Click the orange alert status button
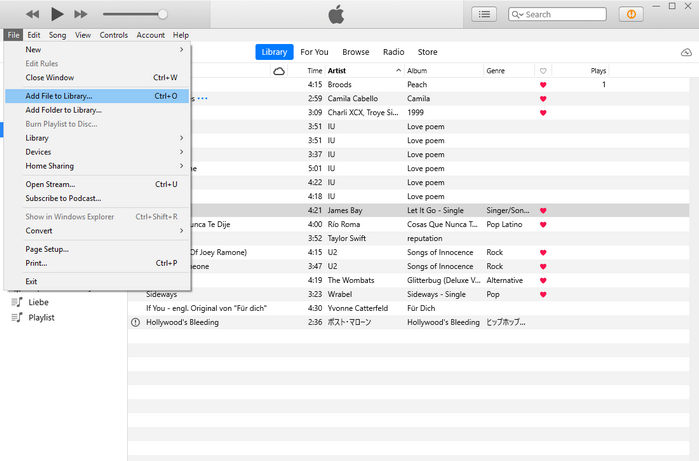699x461 pixels. (x=631, y=14)
